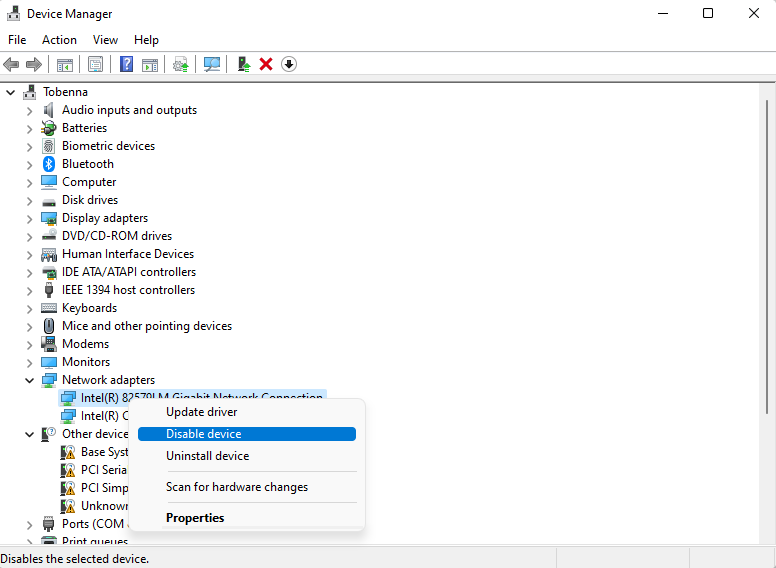Click the red X Uninstall device icon
The image size is (776, 568).
[x=266, y=64]
